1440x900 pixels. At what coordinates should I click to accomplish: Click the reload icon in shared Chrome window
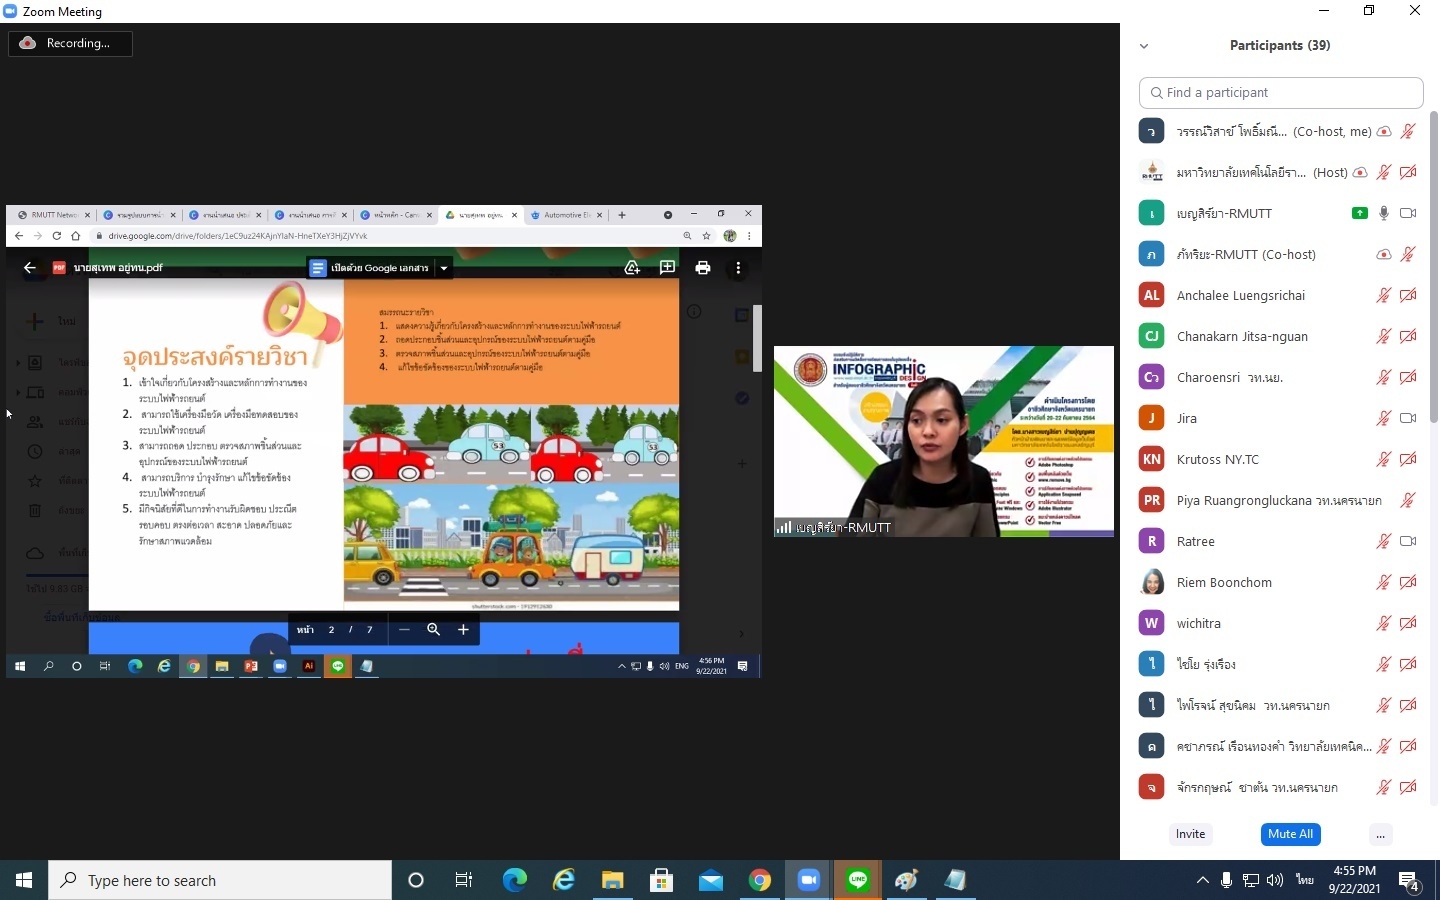(57, 236)
